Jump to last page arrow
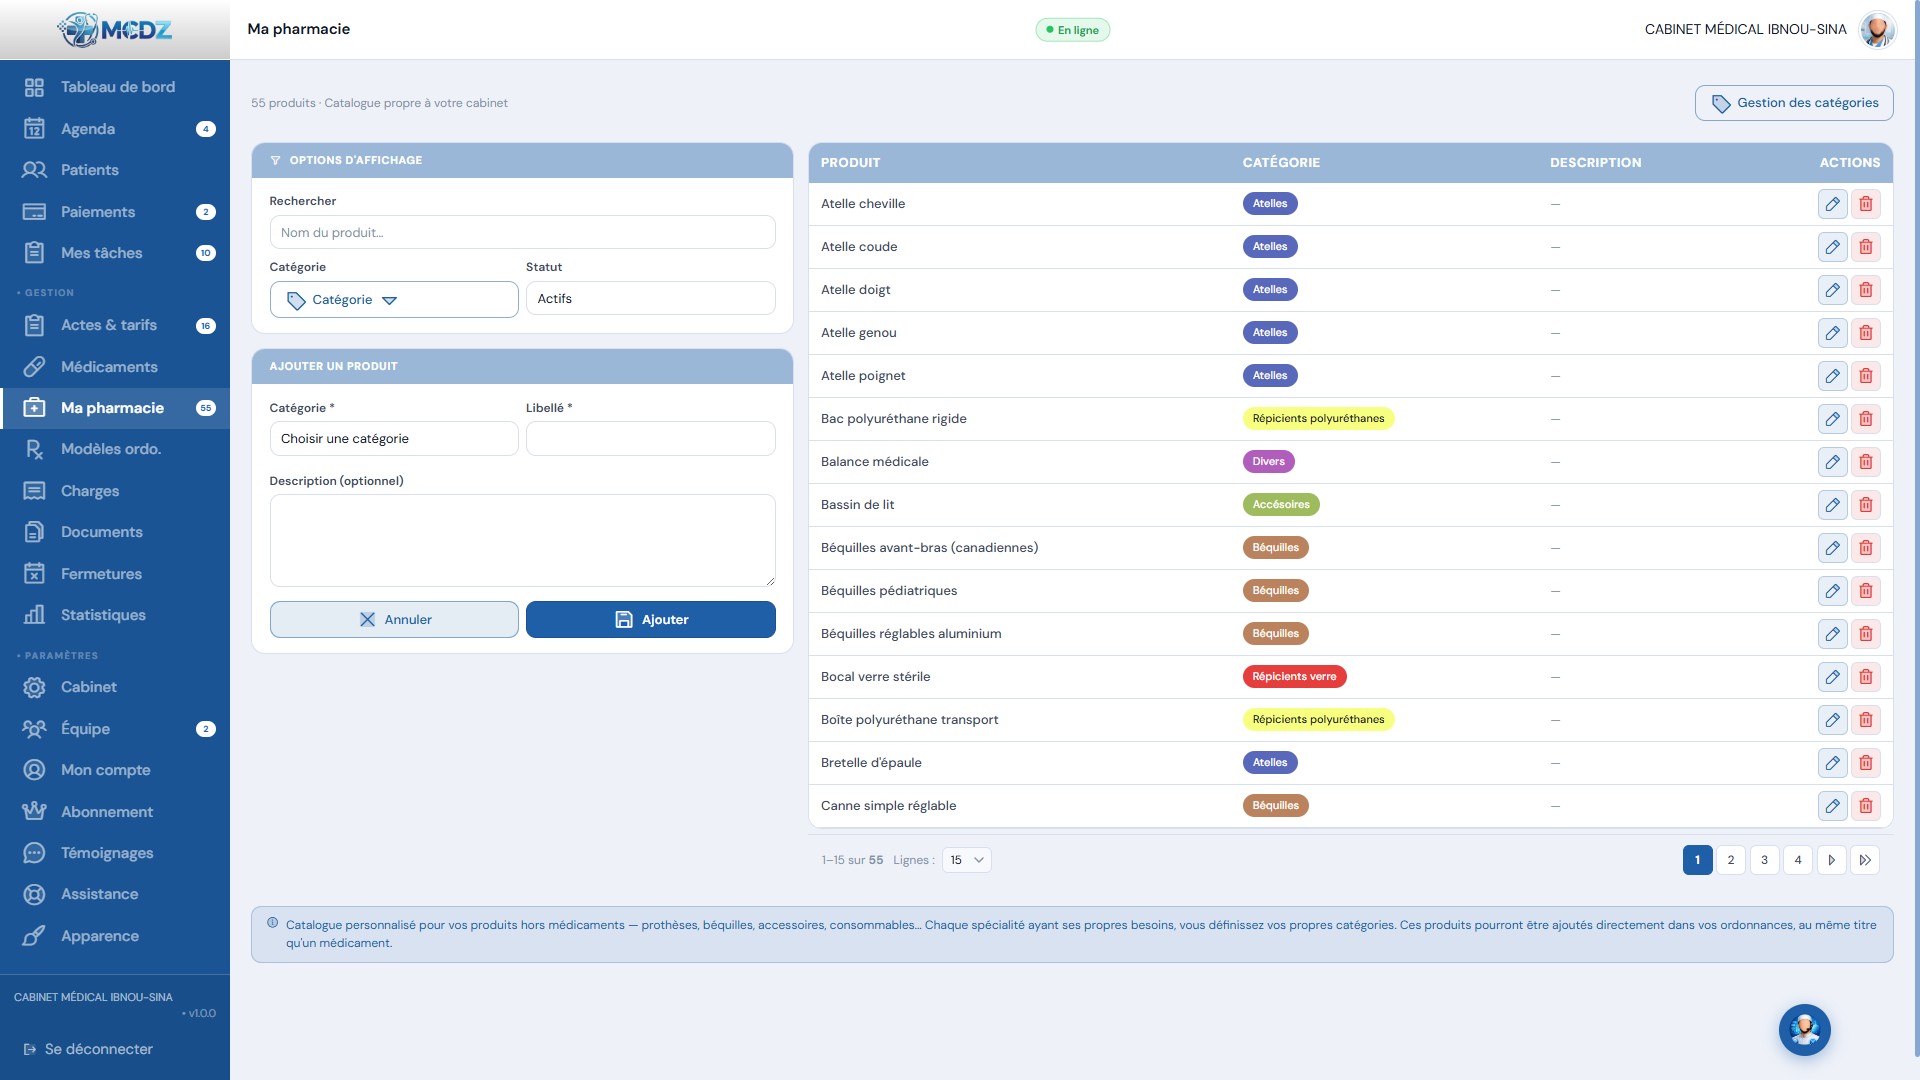The width and height of the screenshot is (1920, 1080). click(x=1865, y=860)
